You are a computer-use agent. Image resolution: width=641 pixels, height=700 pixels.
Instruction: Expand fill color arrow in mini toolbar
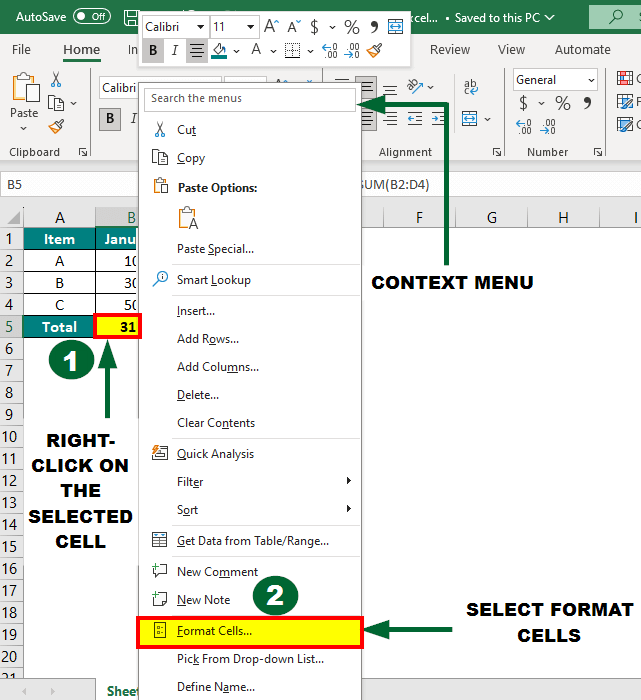coord(237,51)
